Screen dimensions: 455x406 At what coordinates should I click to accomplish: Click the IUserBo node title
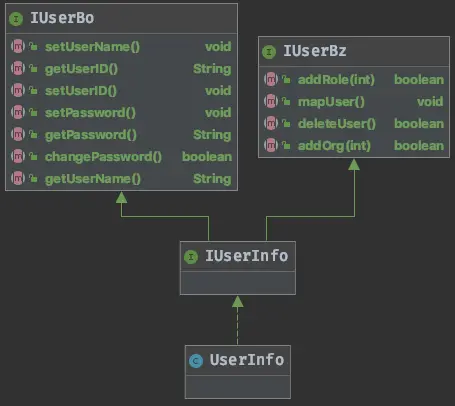pos(62,18)
